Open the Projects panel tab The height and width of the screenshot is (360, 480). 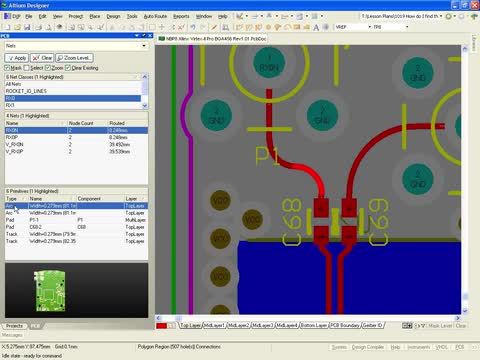click(15, 326)
